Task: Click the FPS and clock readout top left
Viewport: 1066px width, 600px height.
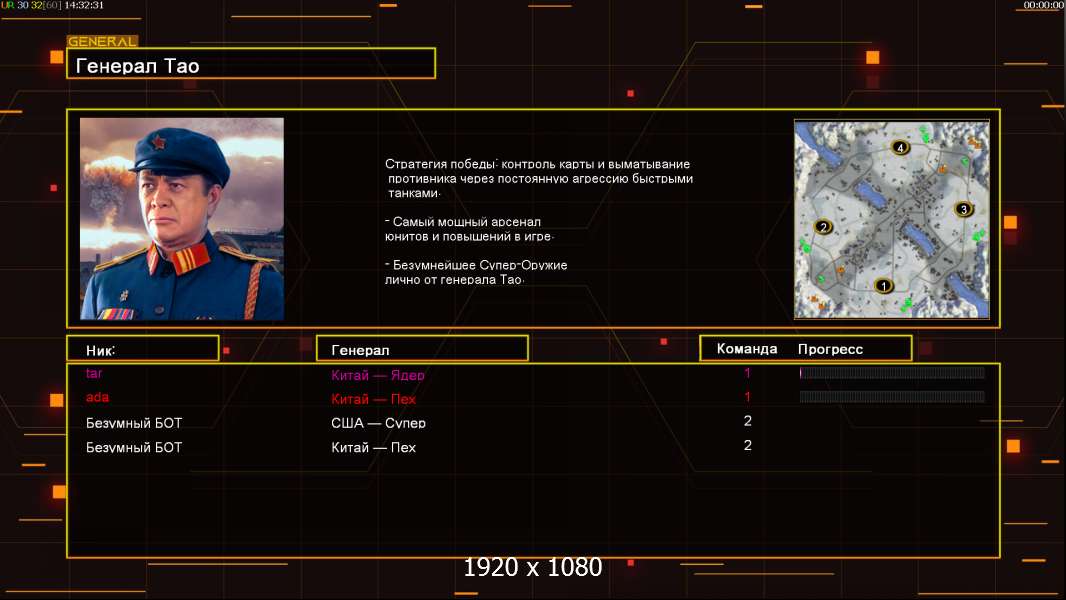Action: coord(52,5)
